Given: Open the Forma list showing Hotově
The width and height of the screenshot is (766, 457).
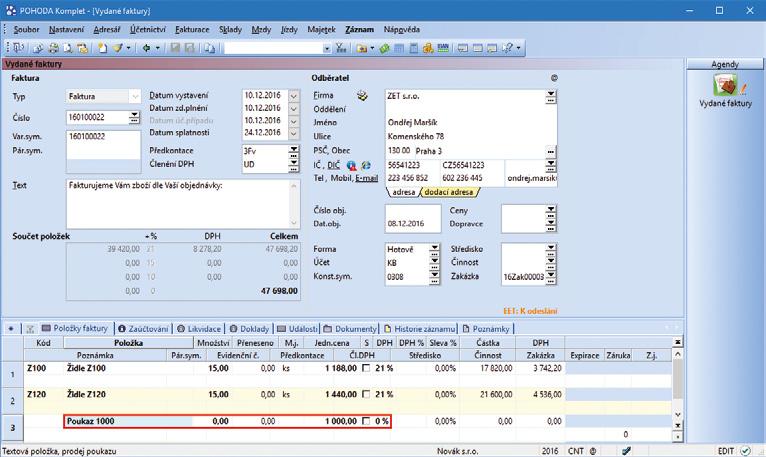Looking at the screenshot, I should (x=434, y=249).
